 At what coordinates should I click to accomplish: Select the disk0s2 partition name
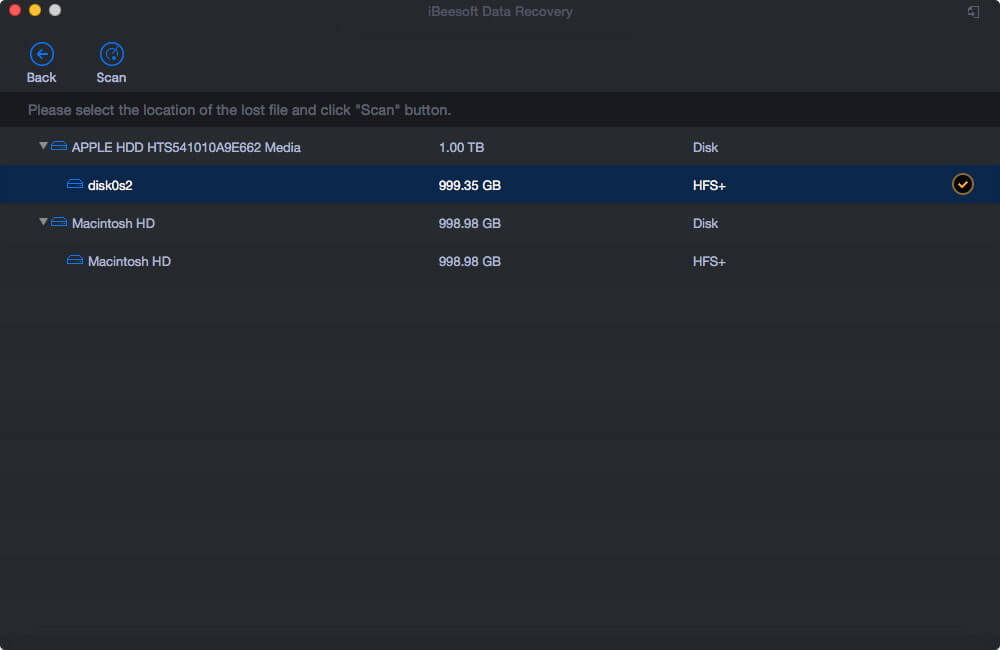tap(110, 185)
